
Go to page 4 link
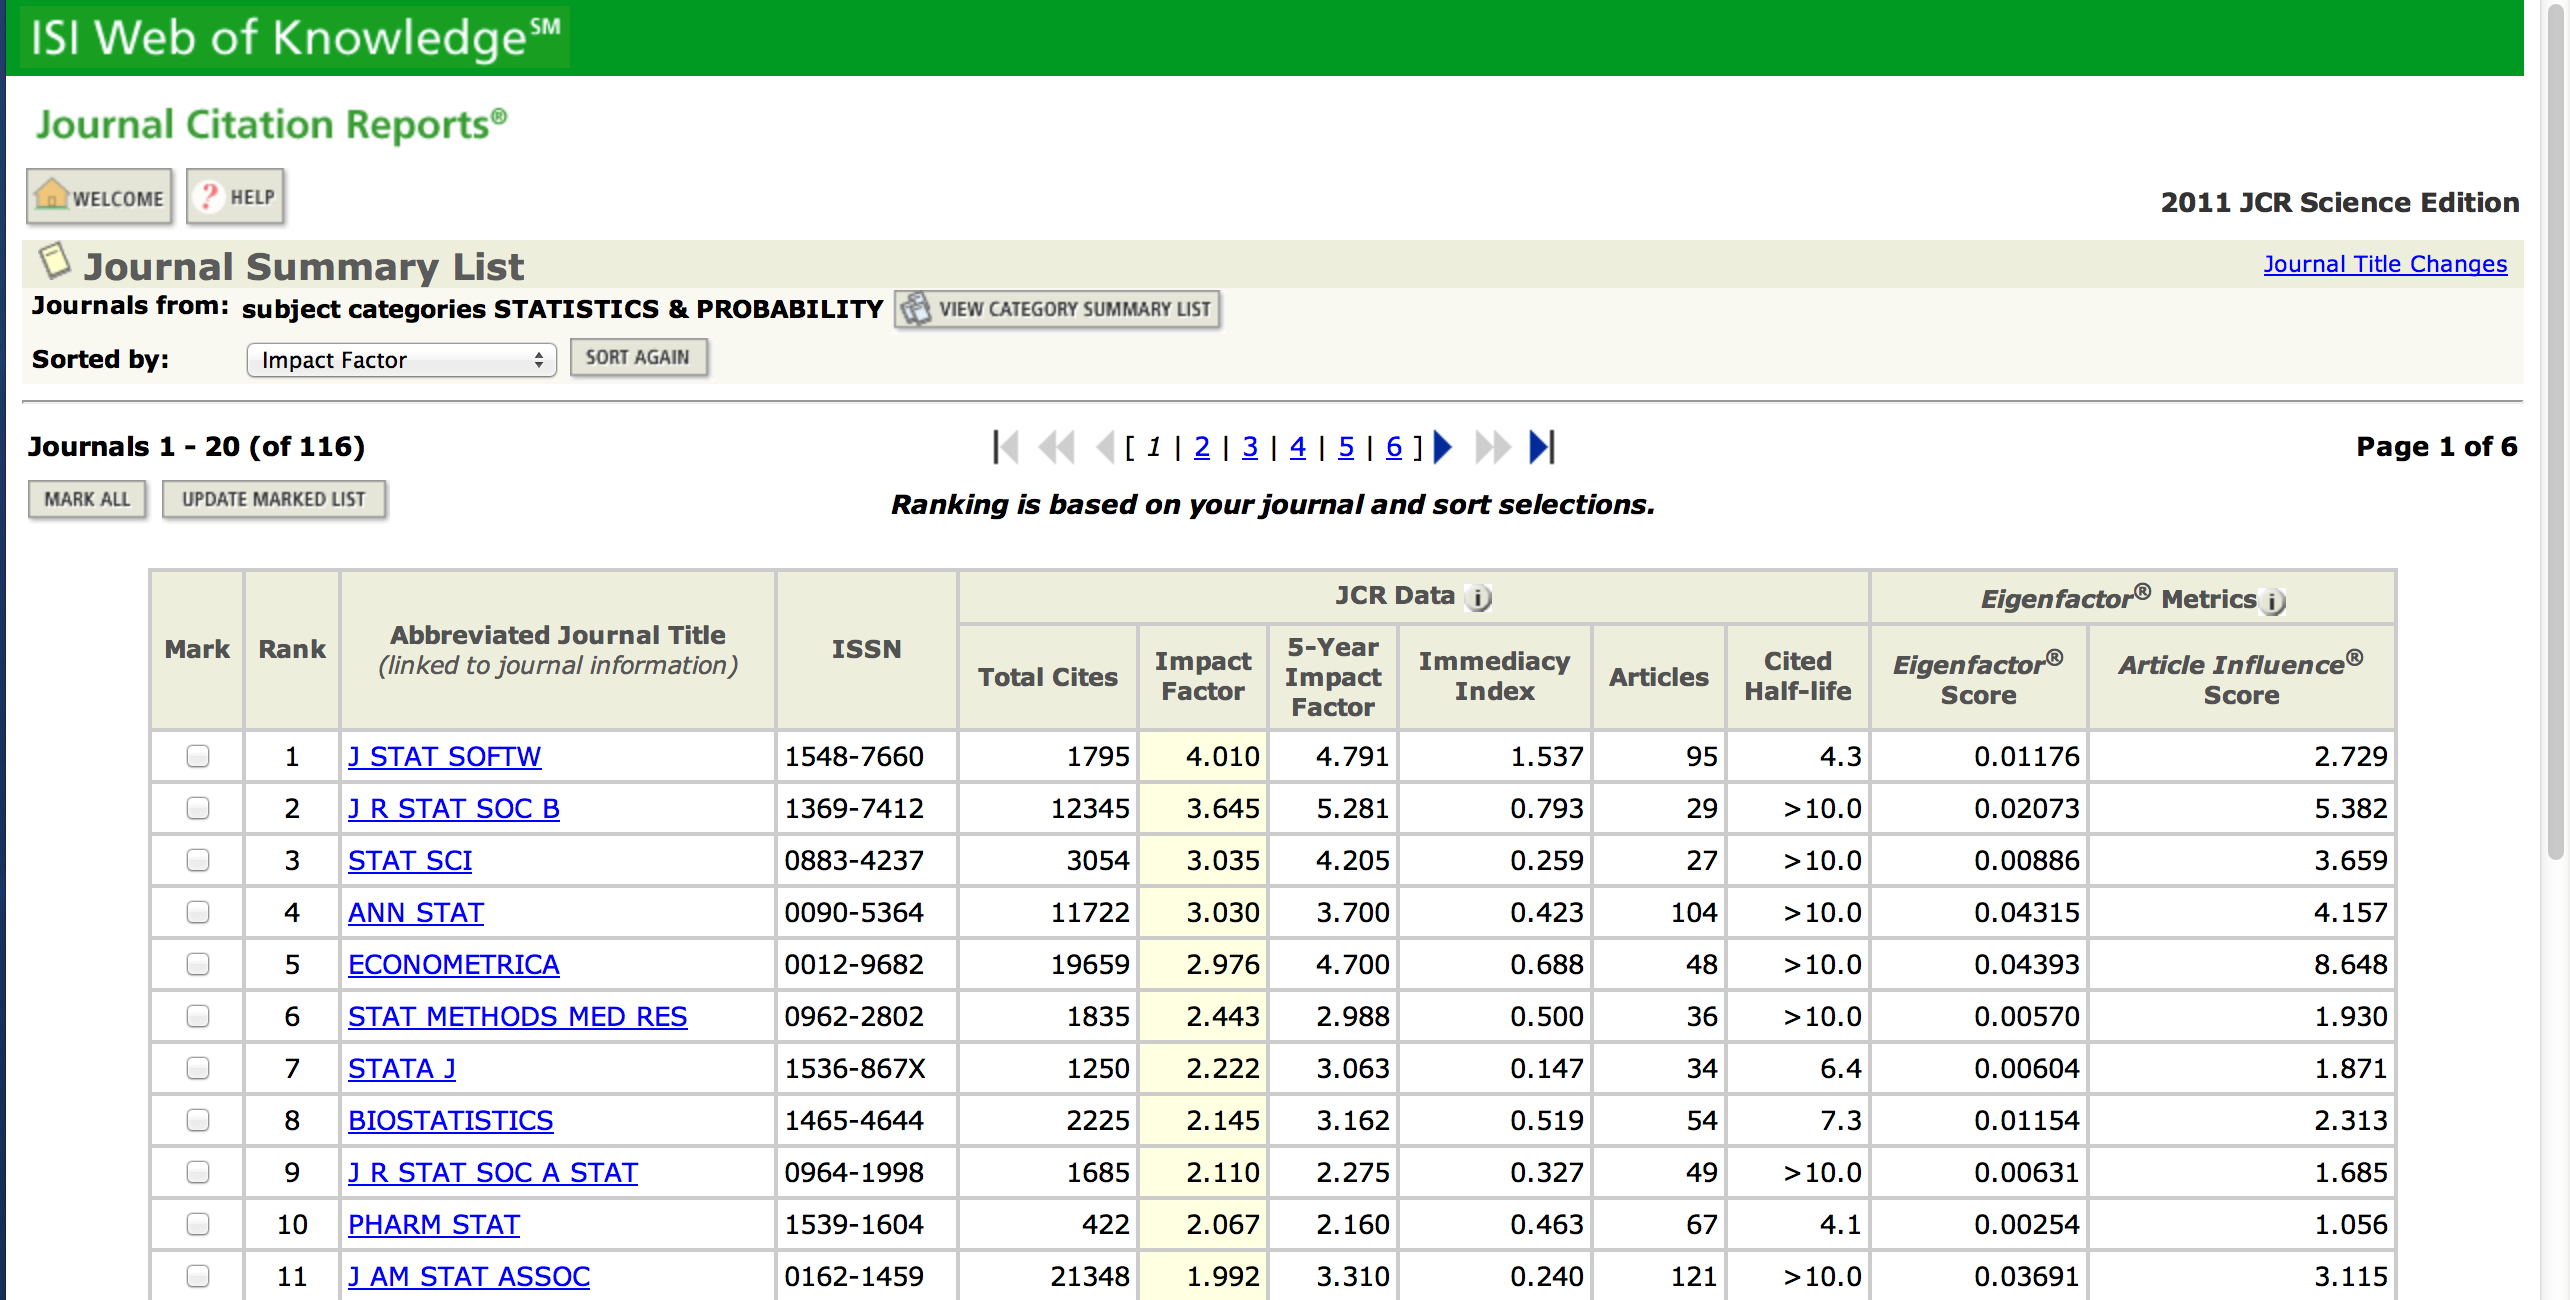click(x=1298, y=447)
